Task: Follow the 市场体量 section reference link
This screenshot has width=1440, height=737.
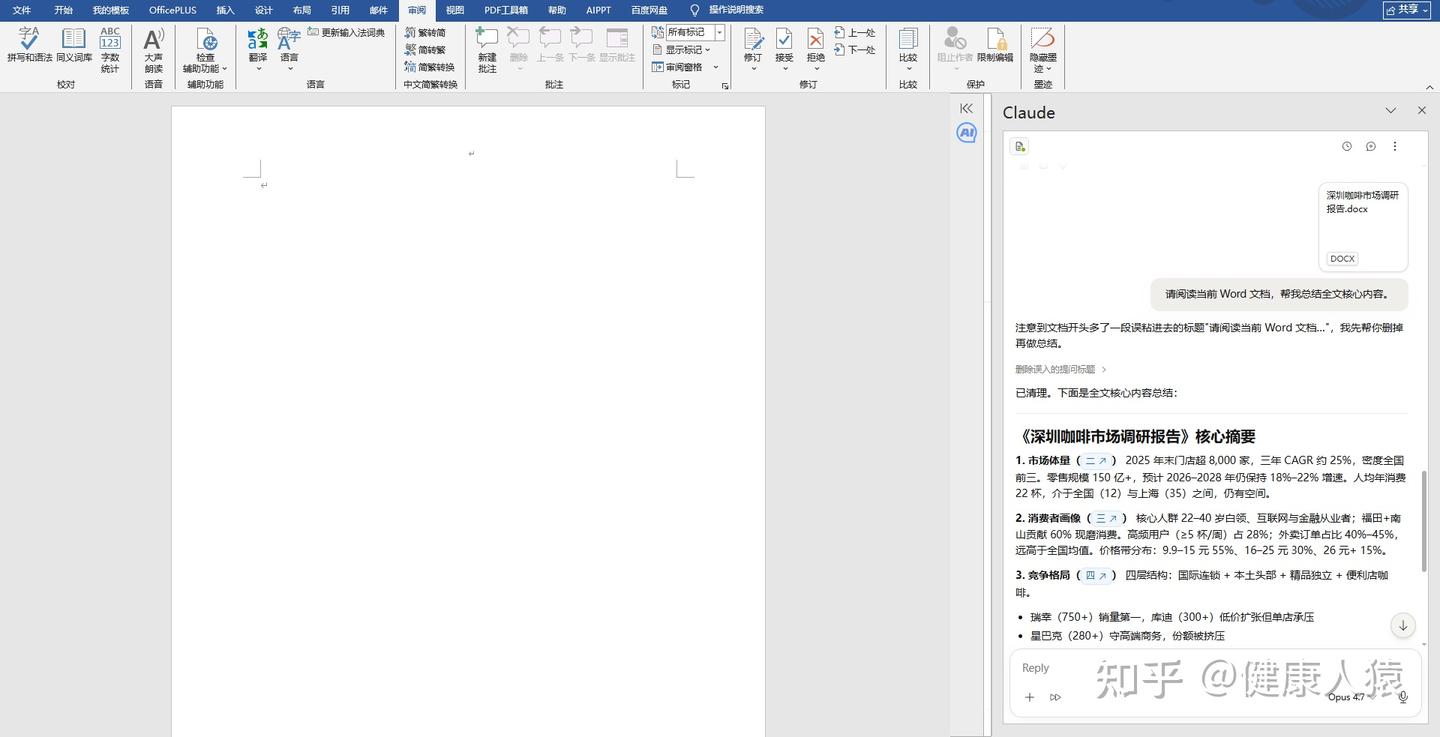Action: click(x=1097, y=461)
